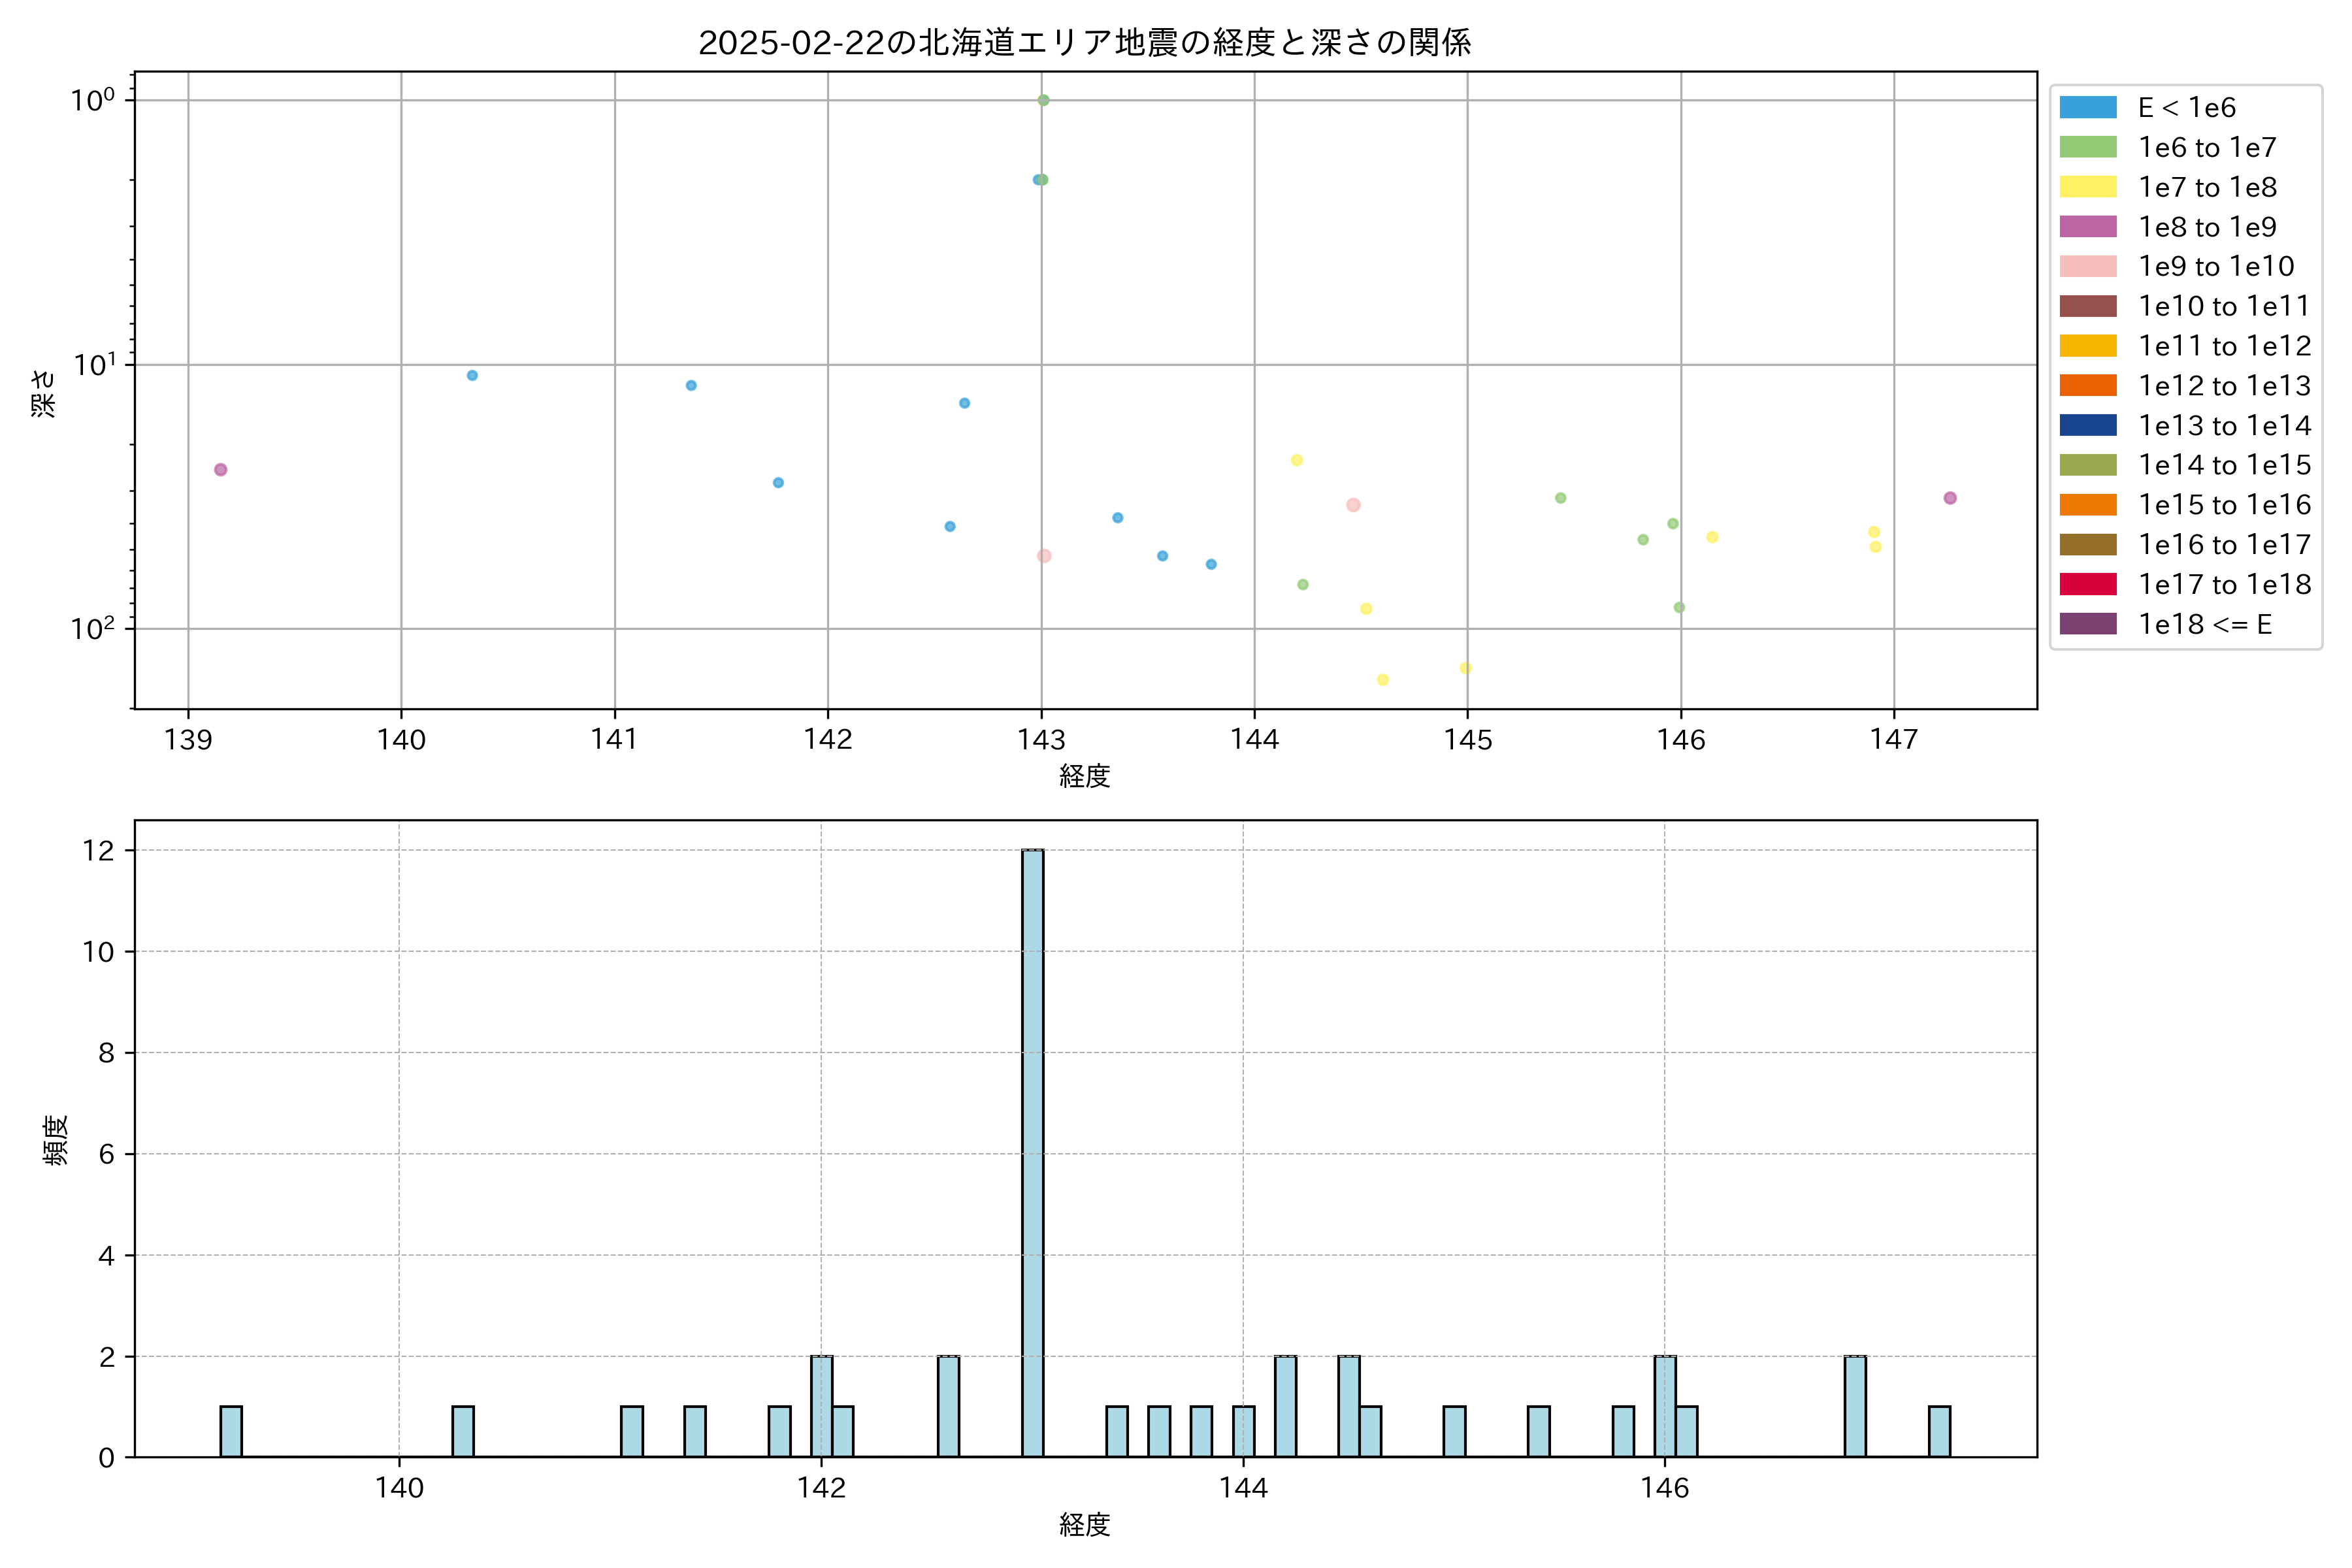Click the purple scatter point near longitude 139

point(221,470)
